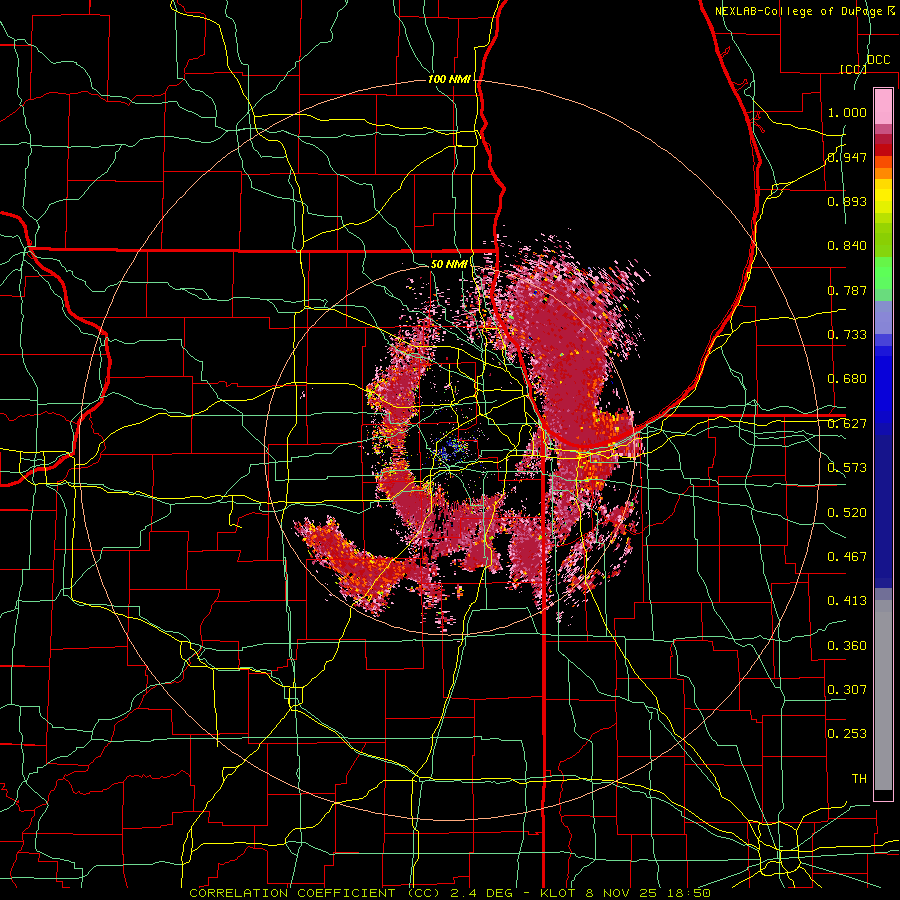Click the [CC] units label
Screen dimensions: 900x900
(x=853, y=69)
